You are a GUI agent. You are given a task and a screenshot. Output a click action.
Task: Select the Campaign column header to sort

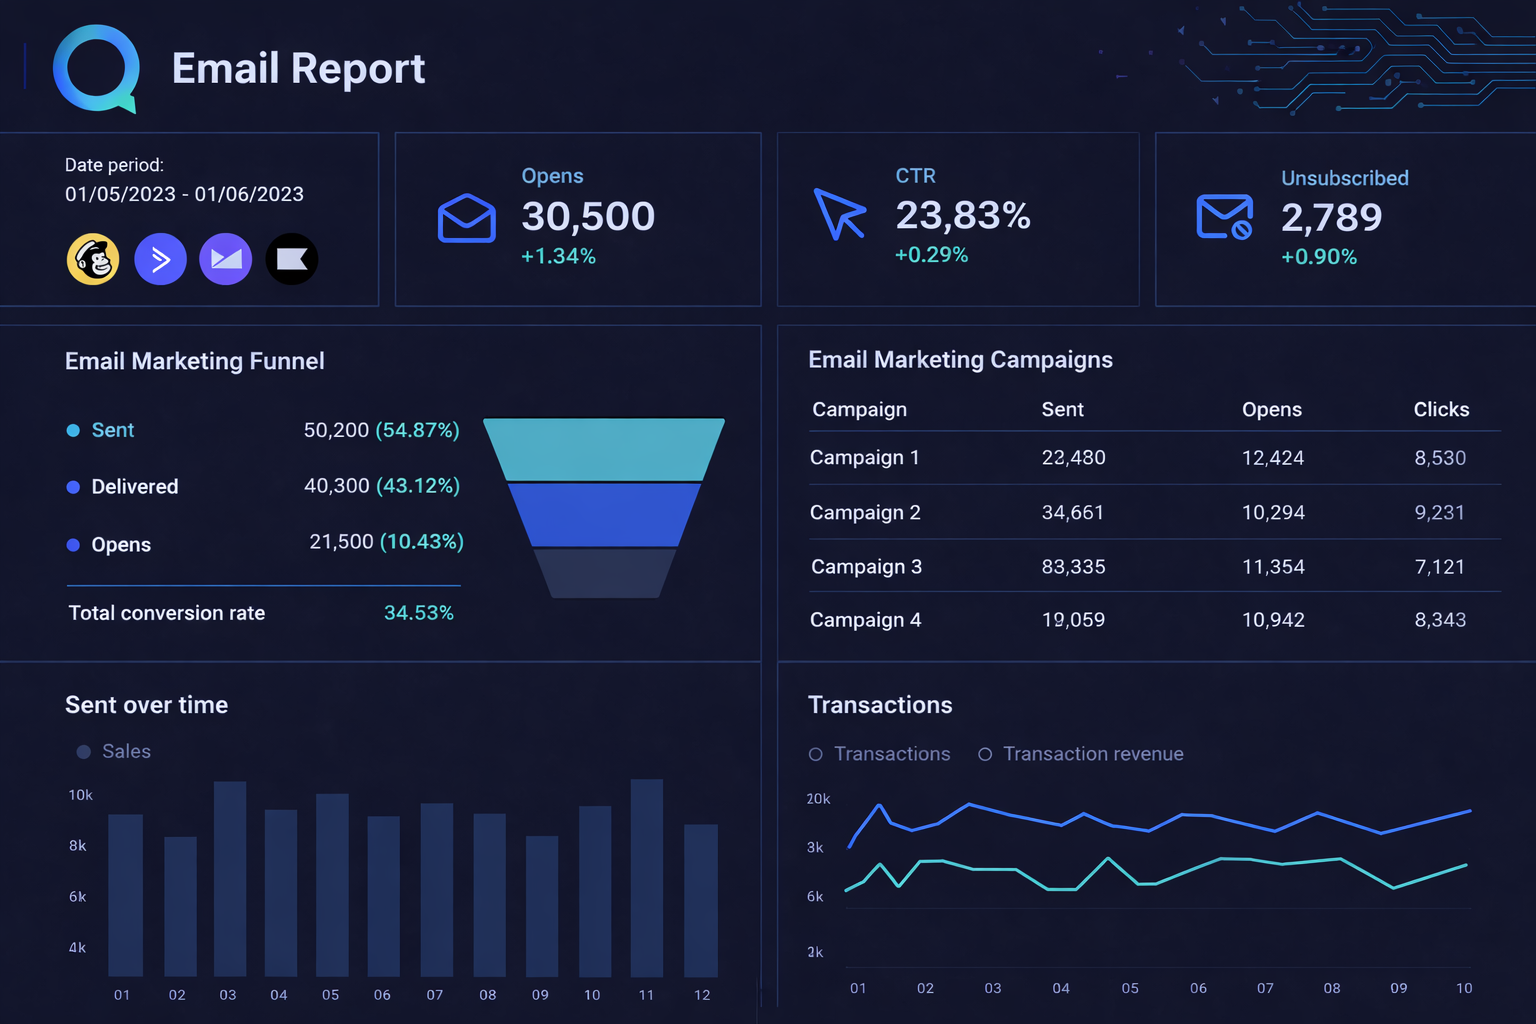click(858, 409)
